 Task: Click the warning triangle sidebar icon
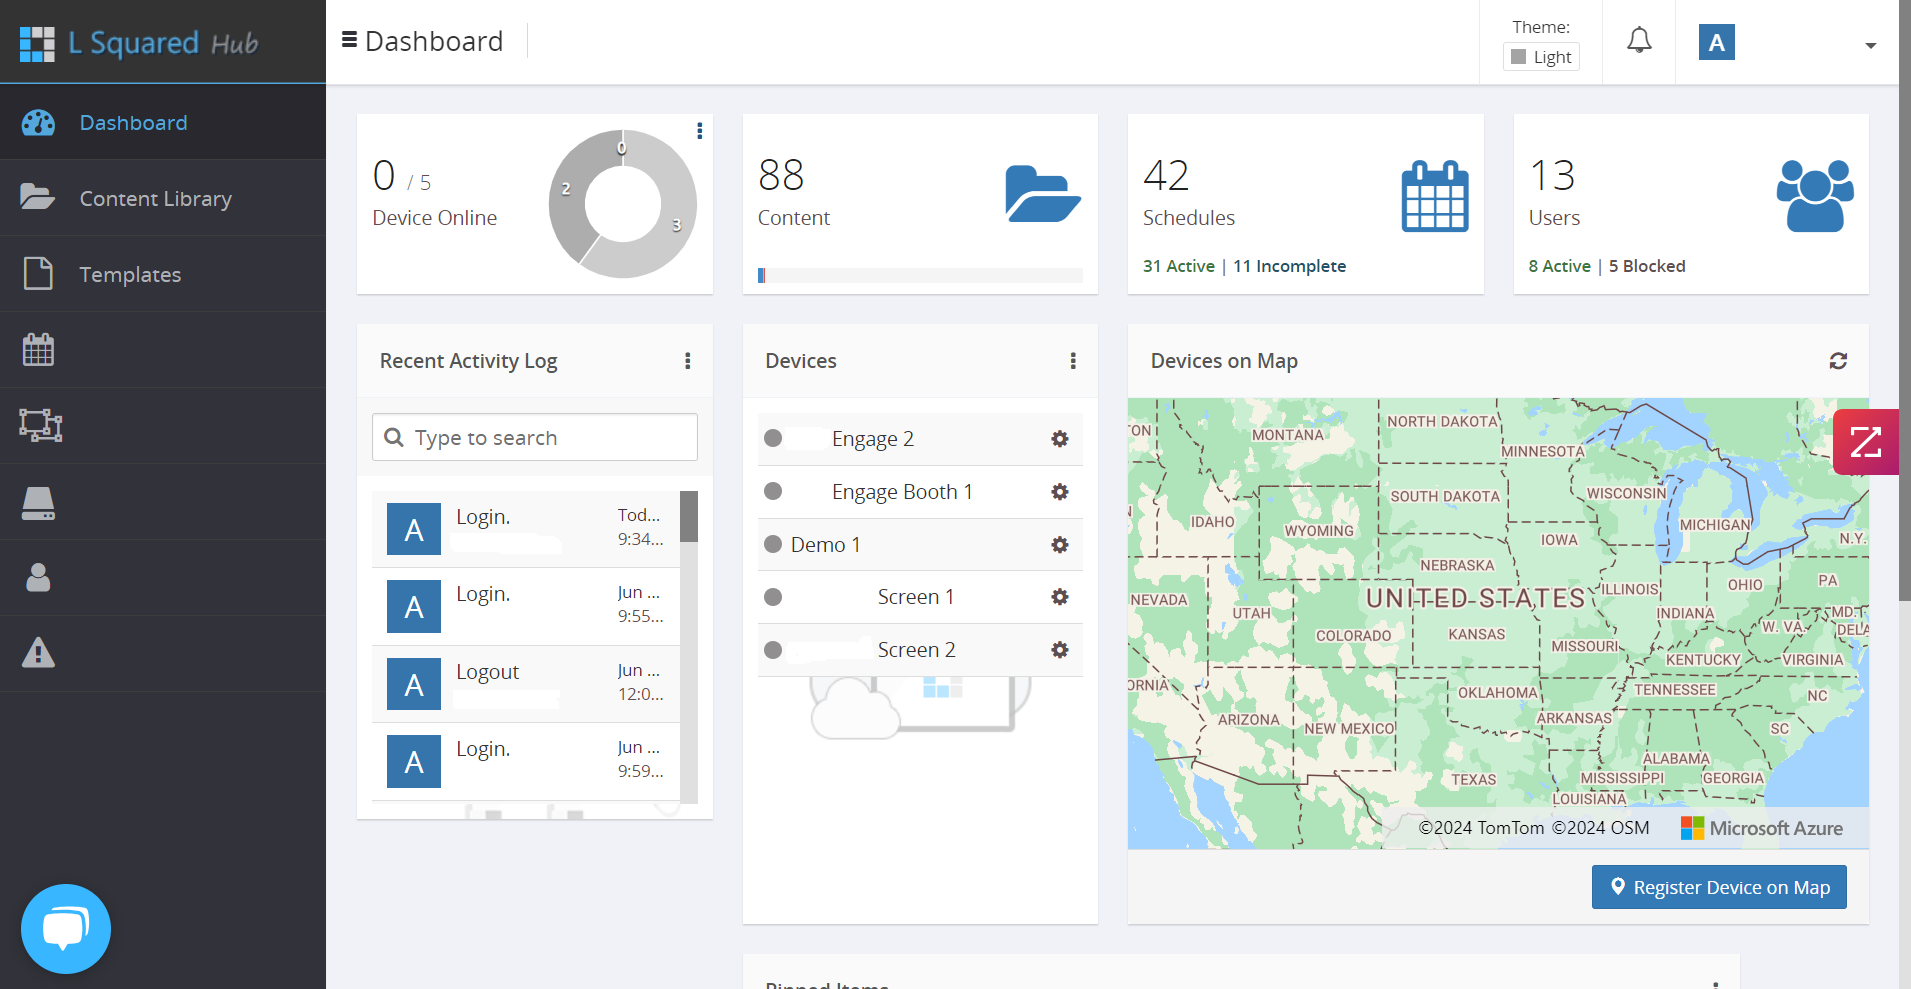(38, 653)
